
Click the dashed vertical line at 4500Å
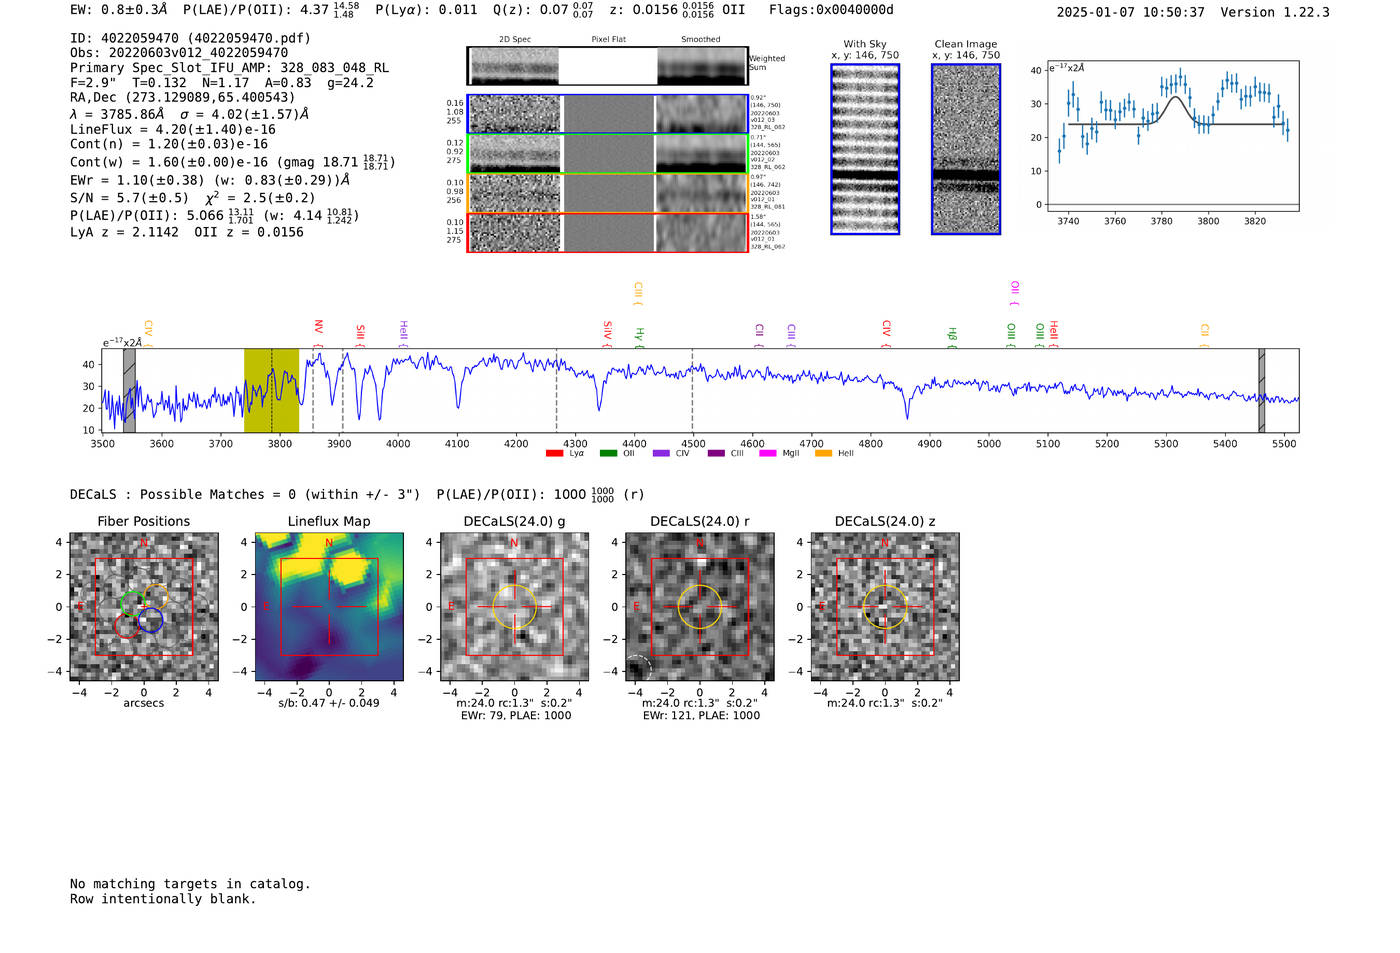point(692,391)
